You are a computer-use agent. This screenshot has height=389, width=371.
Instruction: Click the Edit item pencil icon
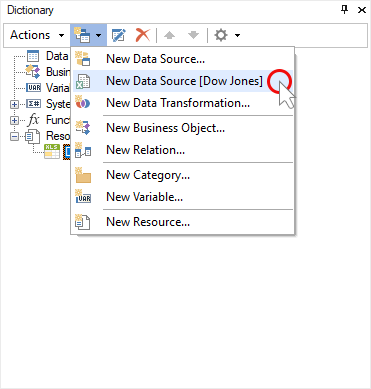point(119,35)
